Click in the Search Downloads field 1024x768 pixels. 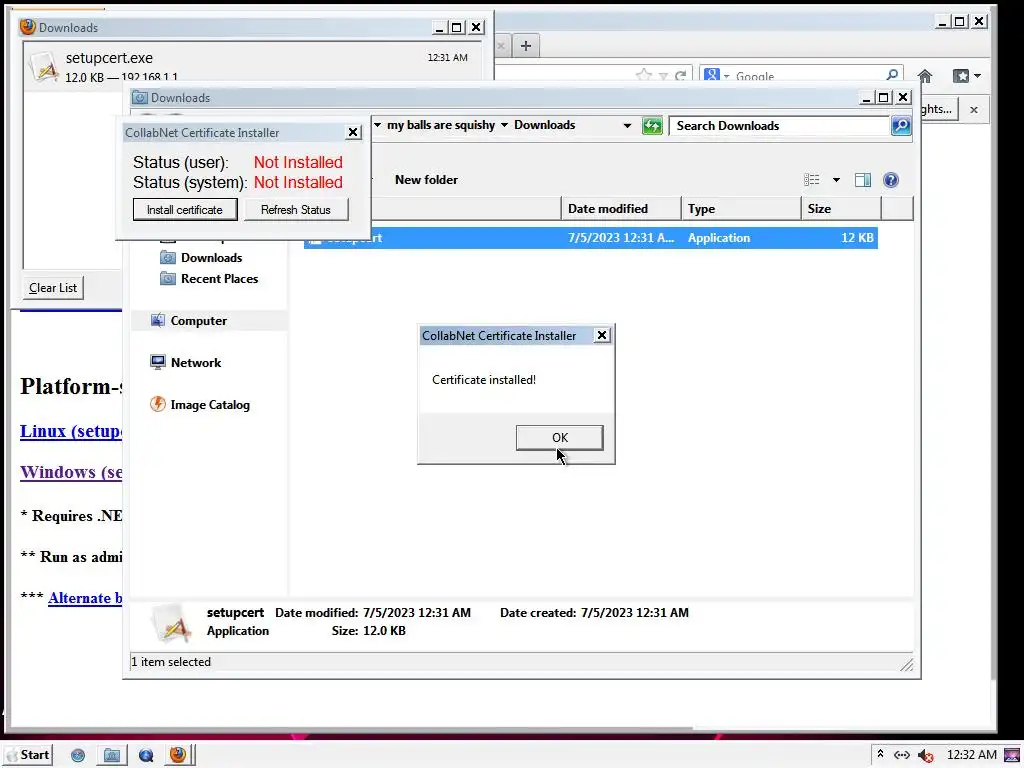[780, 125]
